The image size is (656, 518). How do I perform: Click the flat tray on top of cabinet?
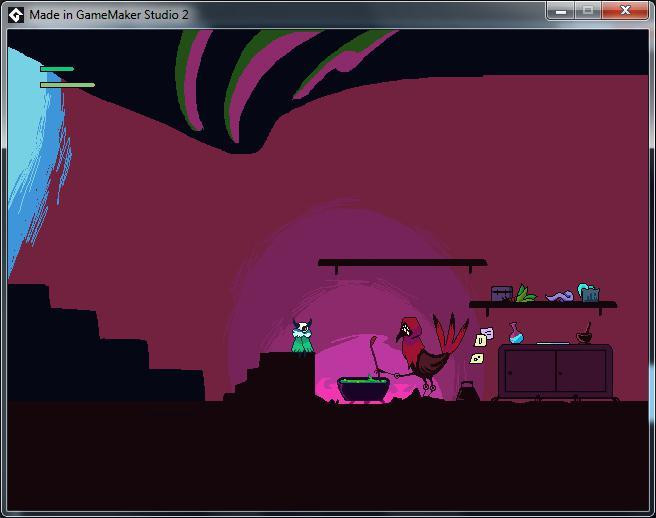[553, 343]
